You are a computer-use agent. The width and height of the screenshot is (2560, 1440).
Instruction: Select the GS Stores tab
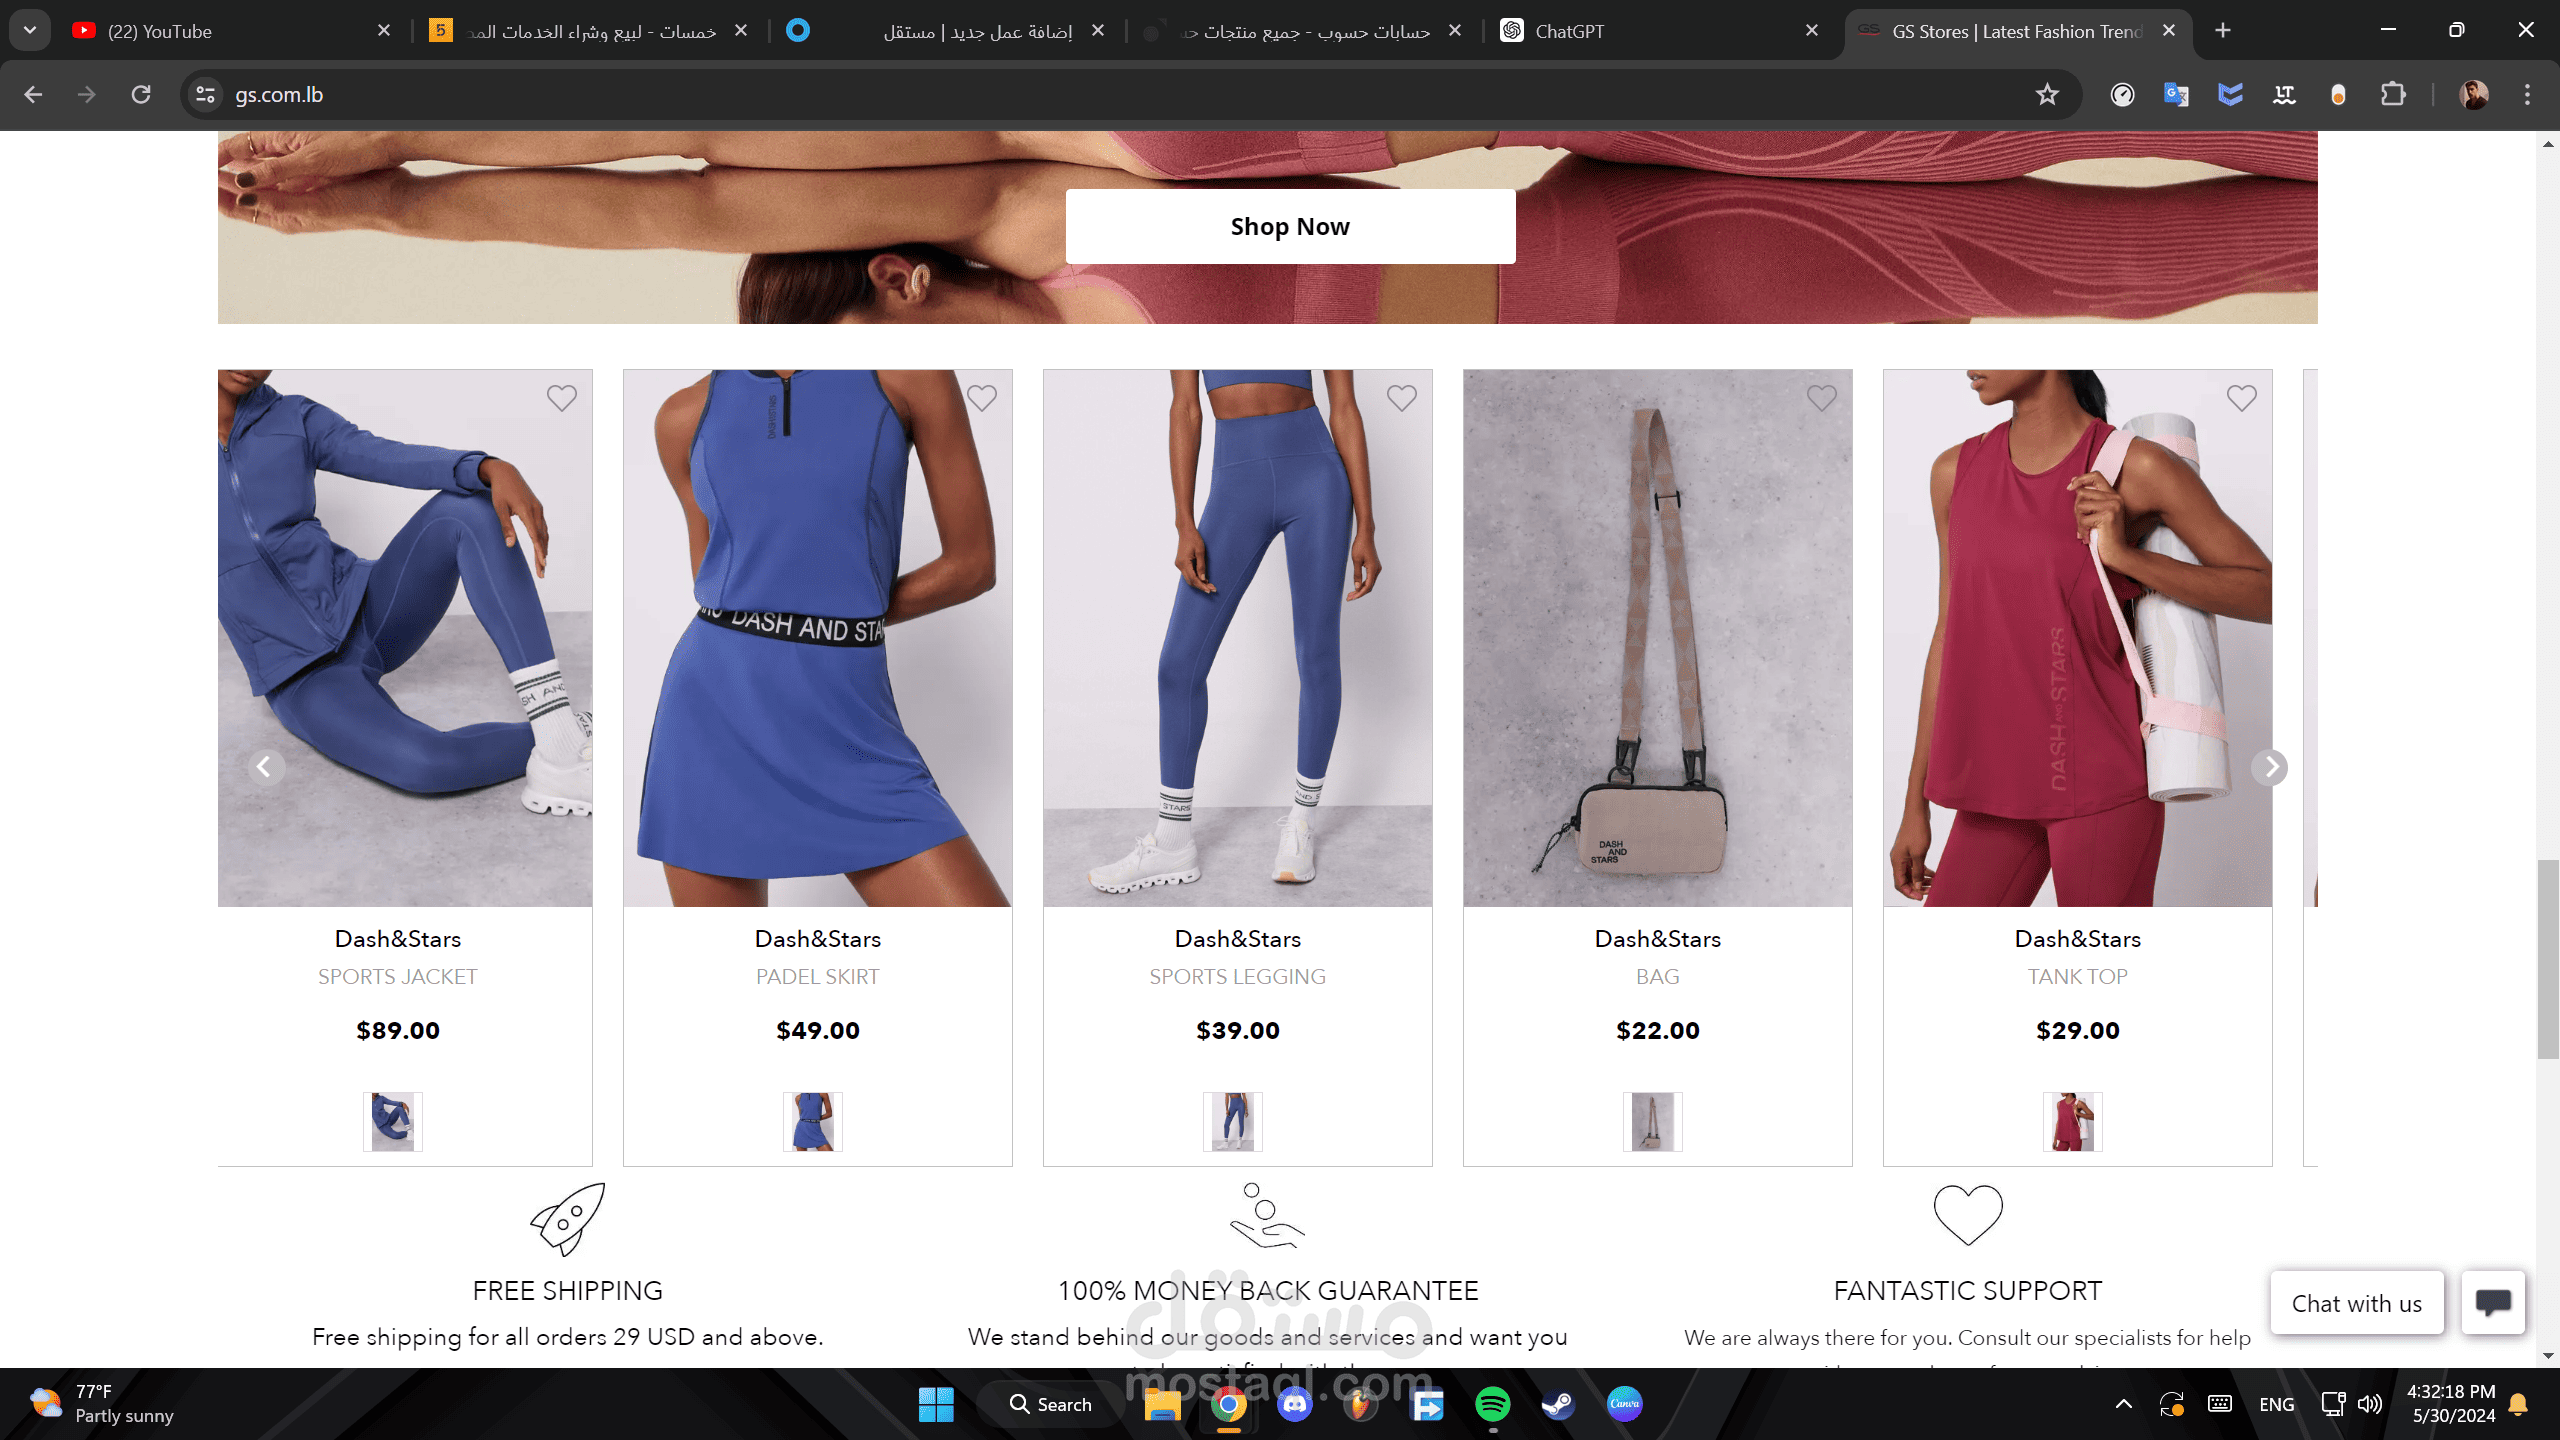[x=2016, y=31]
